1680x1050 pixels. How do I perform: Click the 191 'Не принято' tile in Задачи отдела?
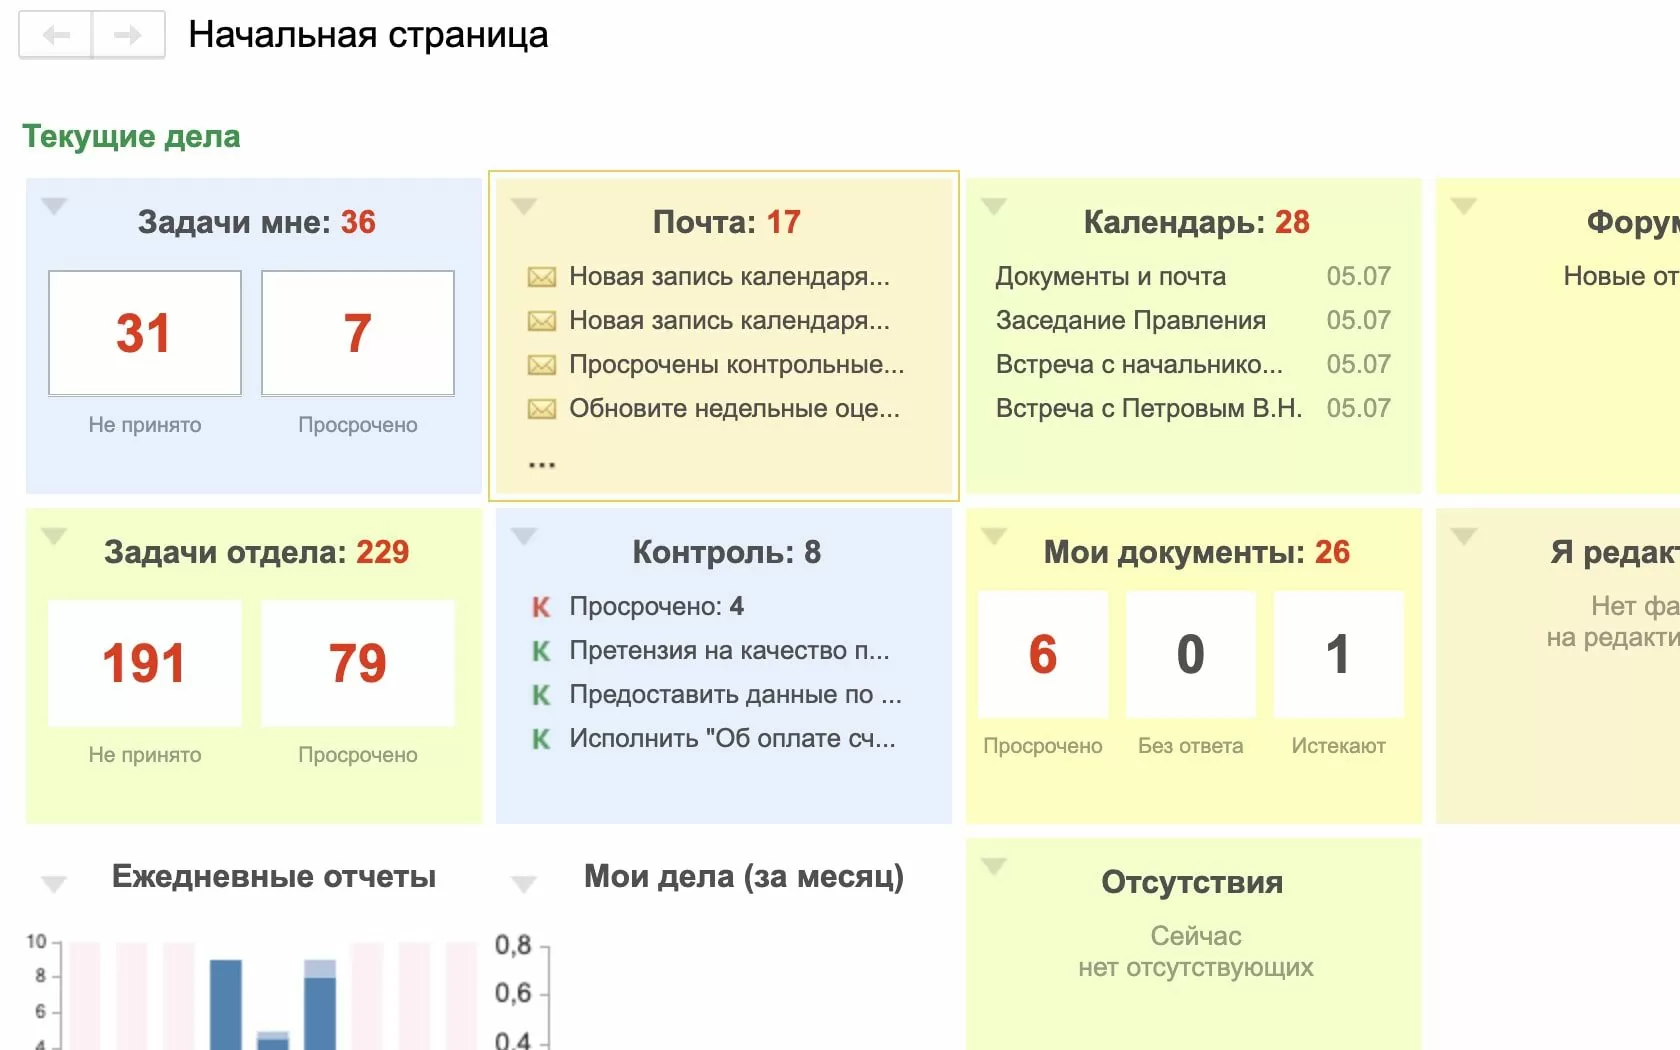[145, 663]
